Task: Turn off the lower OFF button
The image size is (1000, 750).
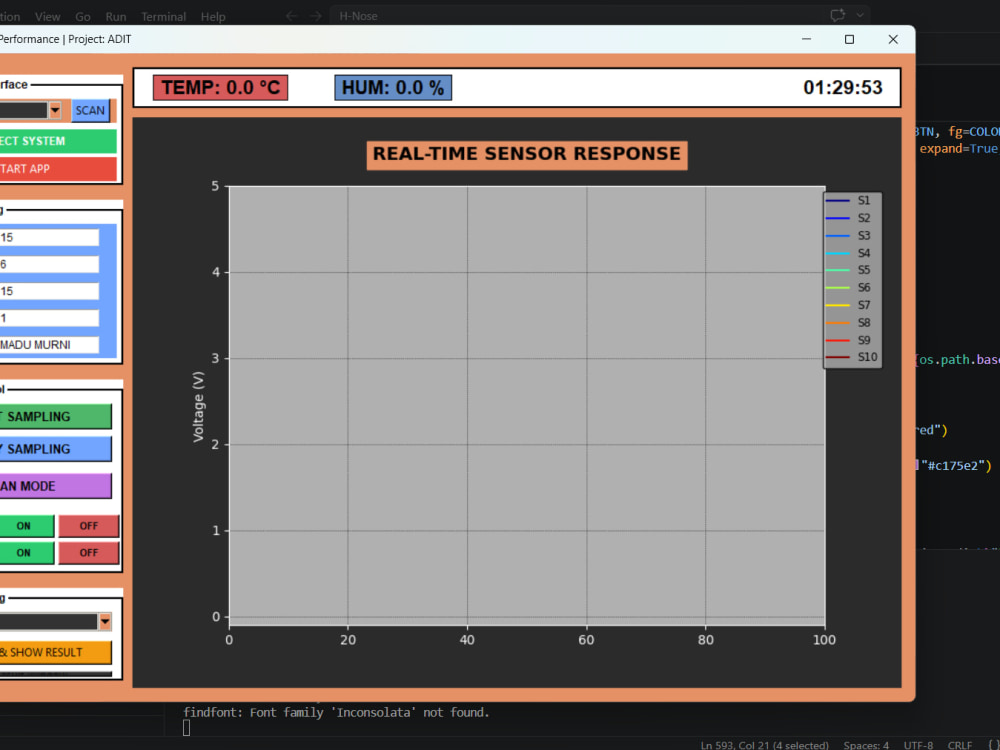Action: click(89, 553)
